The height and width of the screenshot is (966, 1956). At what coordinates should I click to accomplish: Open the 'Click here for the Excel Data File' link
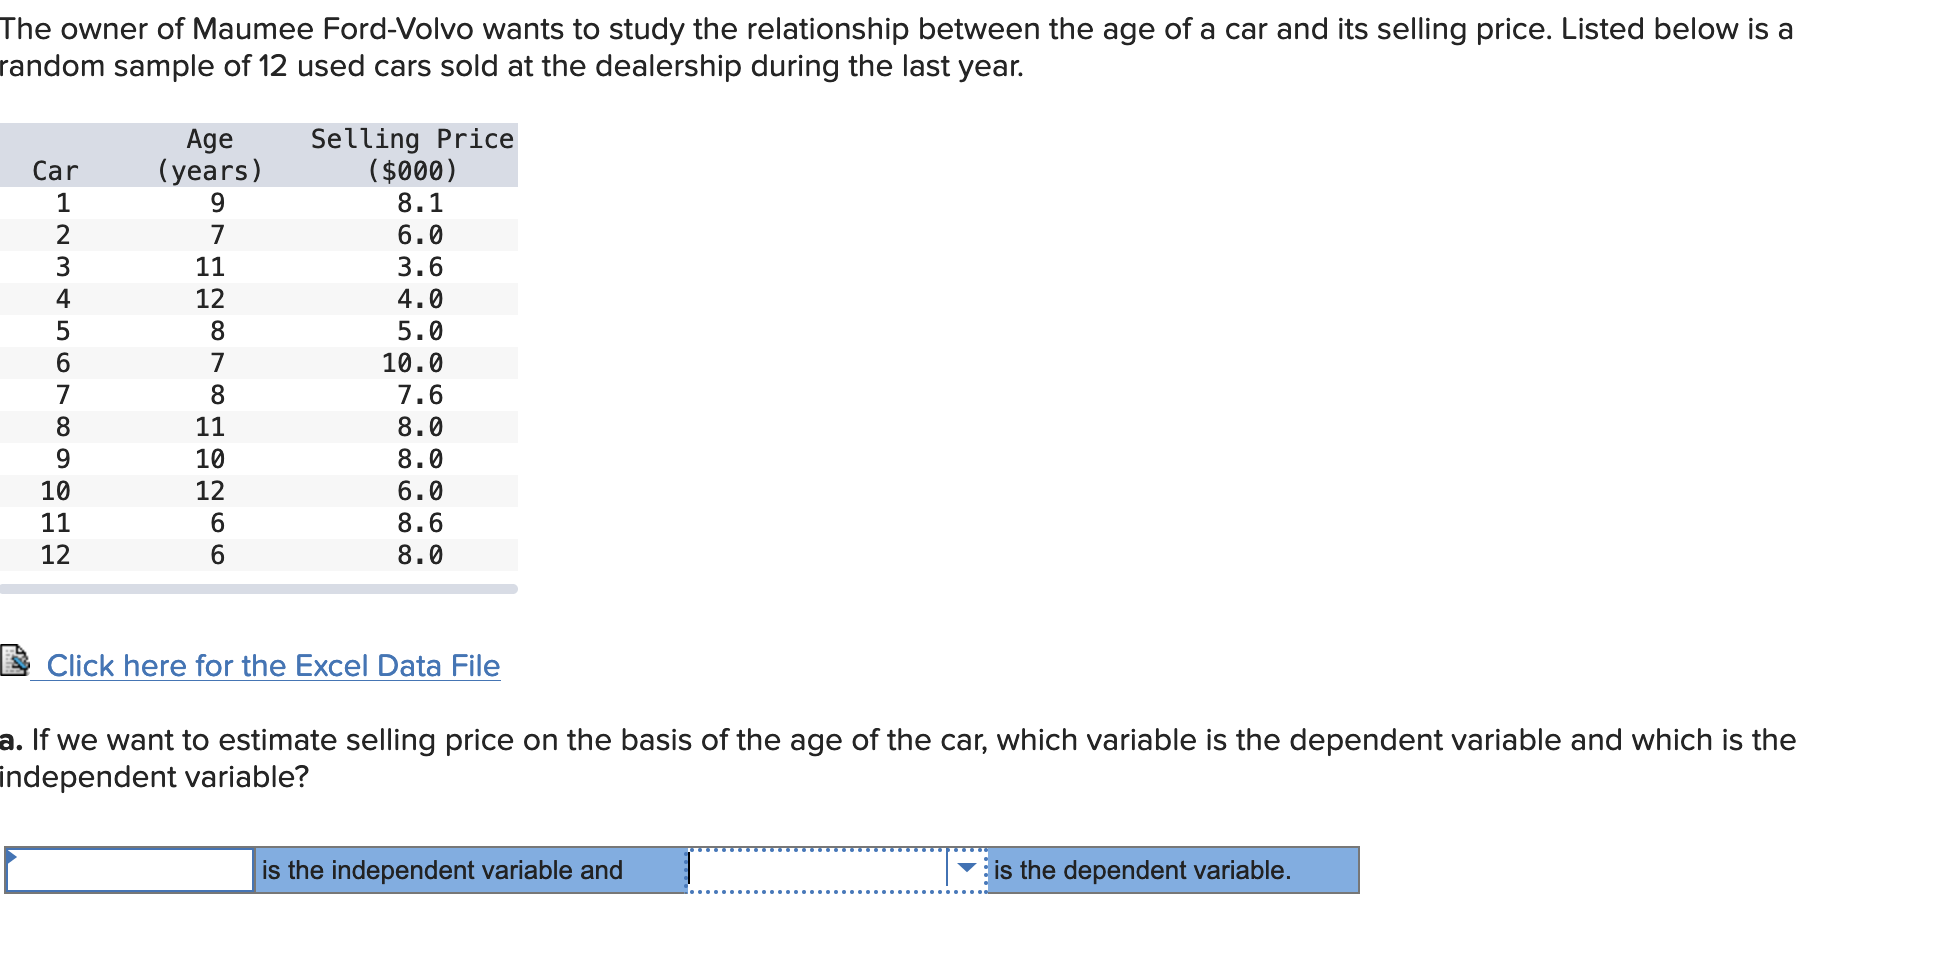[x=272, y=665]
